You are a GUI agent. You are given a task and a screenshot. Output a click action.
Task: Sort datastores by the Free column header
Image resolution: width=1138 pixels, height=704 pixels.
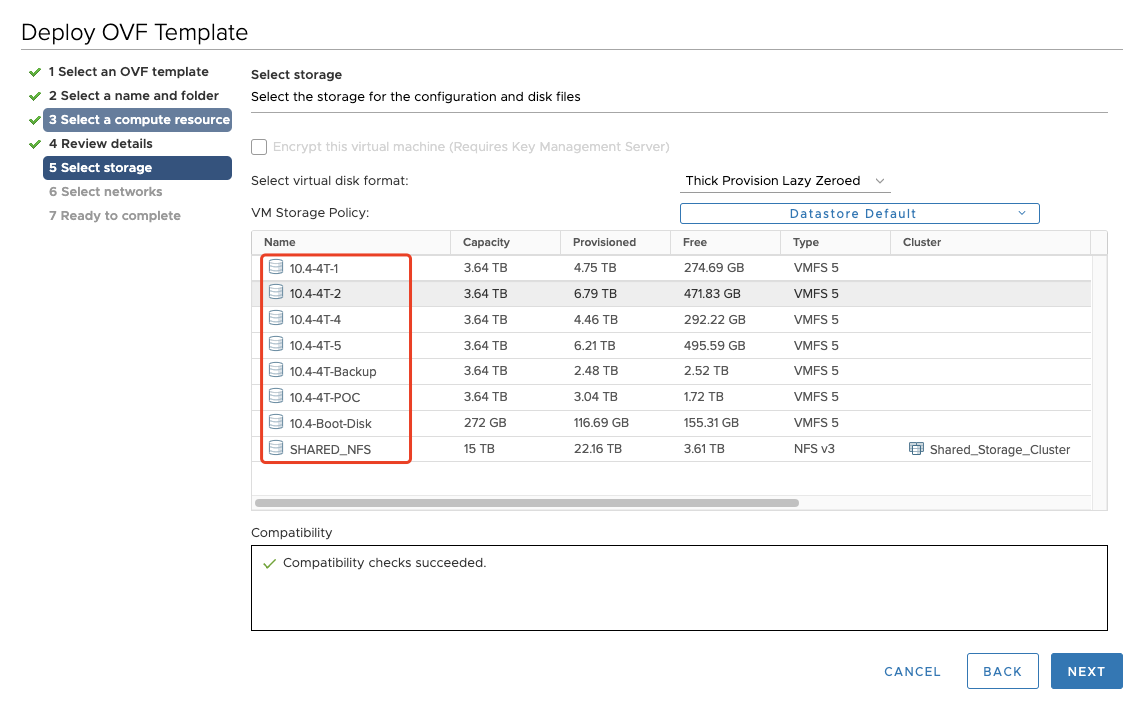point(695,242)
